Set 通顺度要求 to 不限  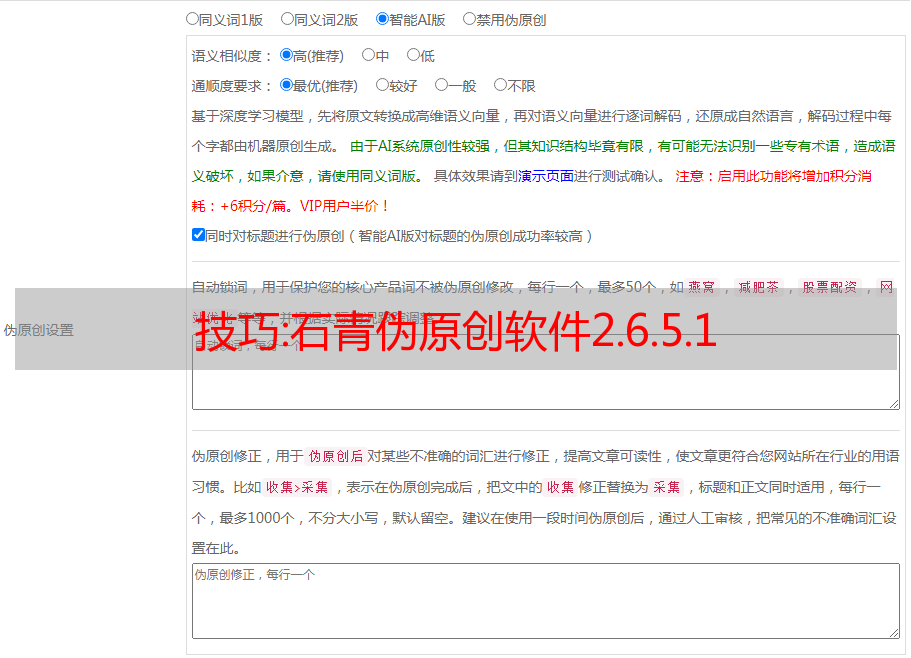click(500, 85)
